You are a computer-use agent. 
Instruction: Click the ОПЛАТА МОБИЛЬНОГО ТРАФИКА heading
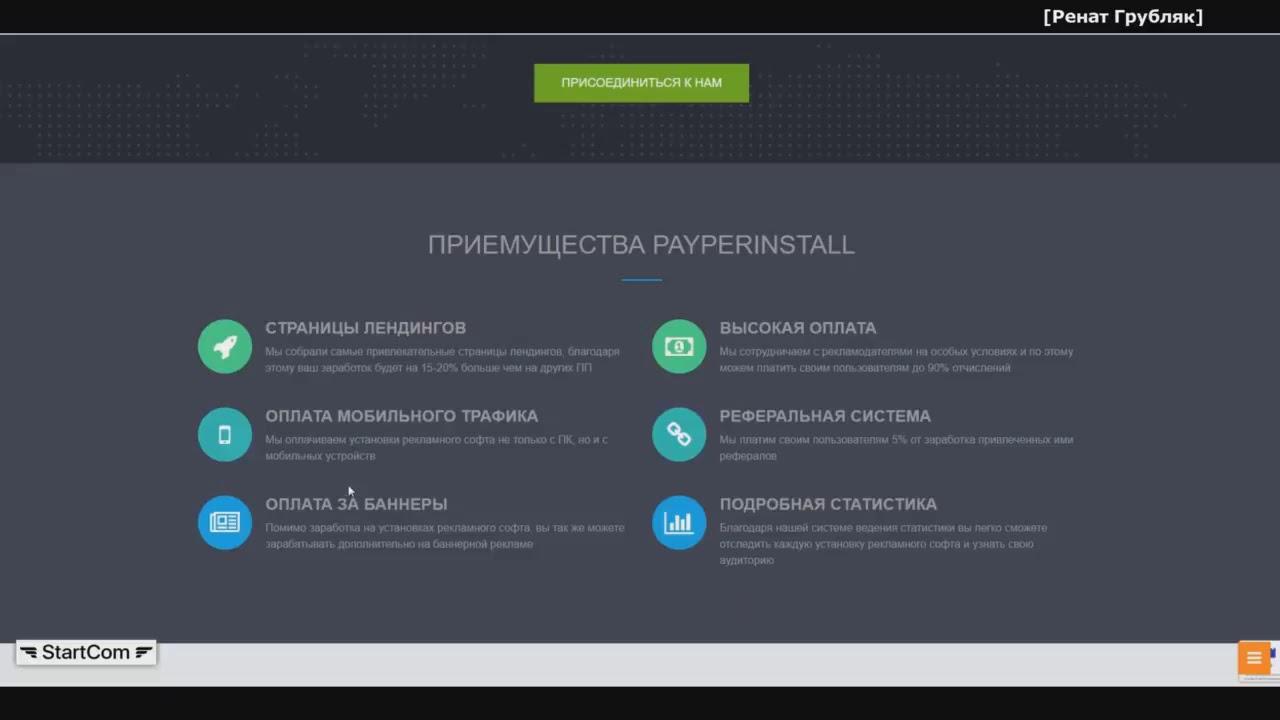click(x=401, y=416)
